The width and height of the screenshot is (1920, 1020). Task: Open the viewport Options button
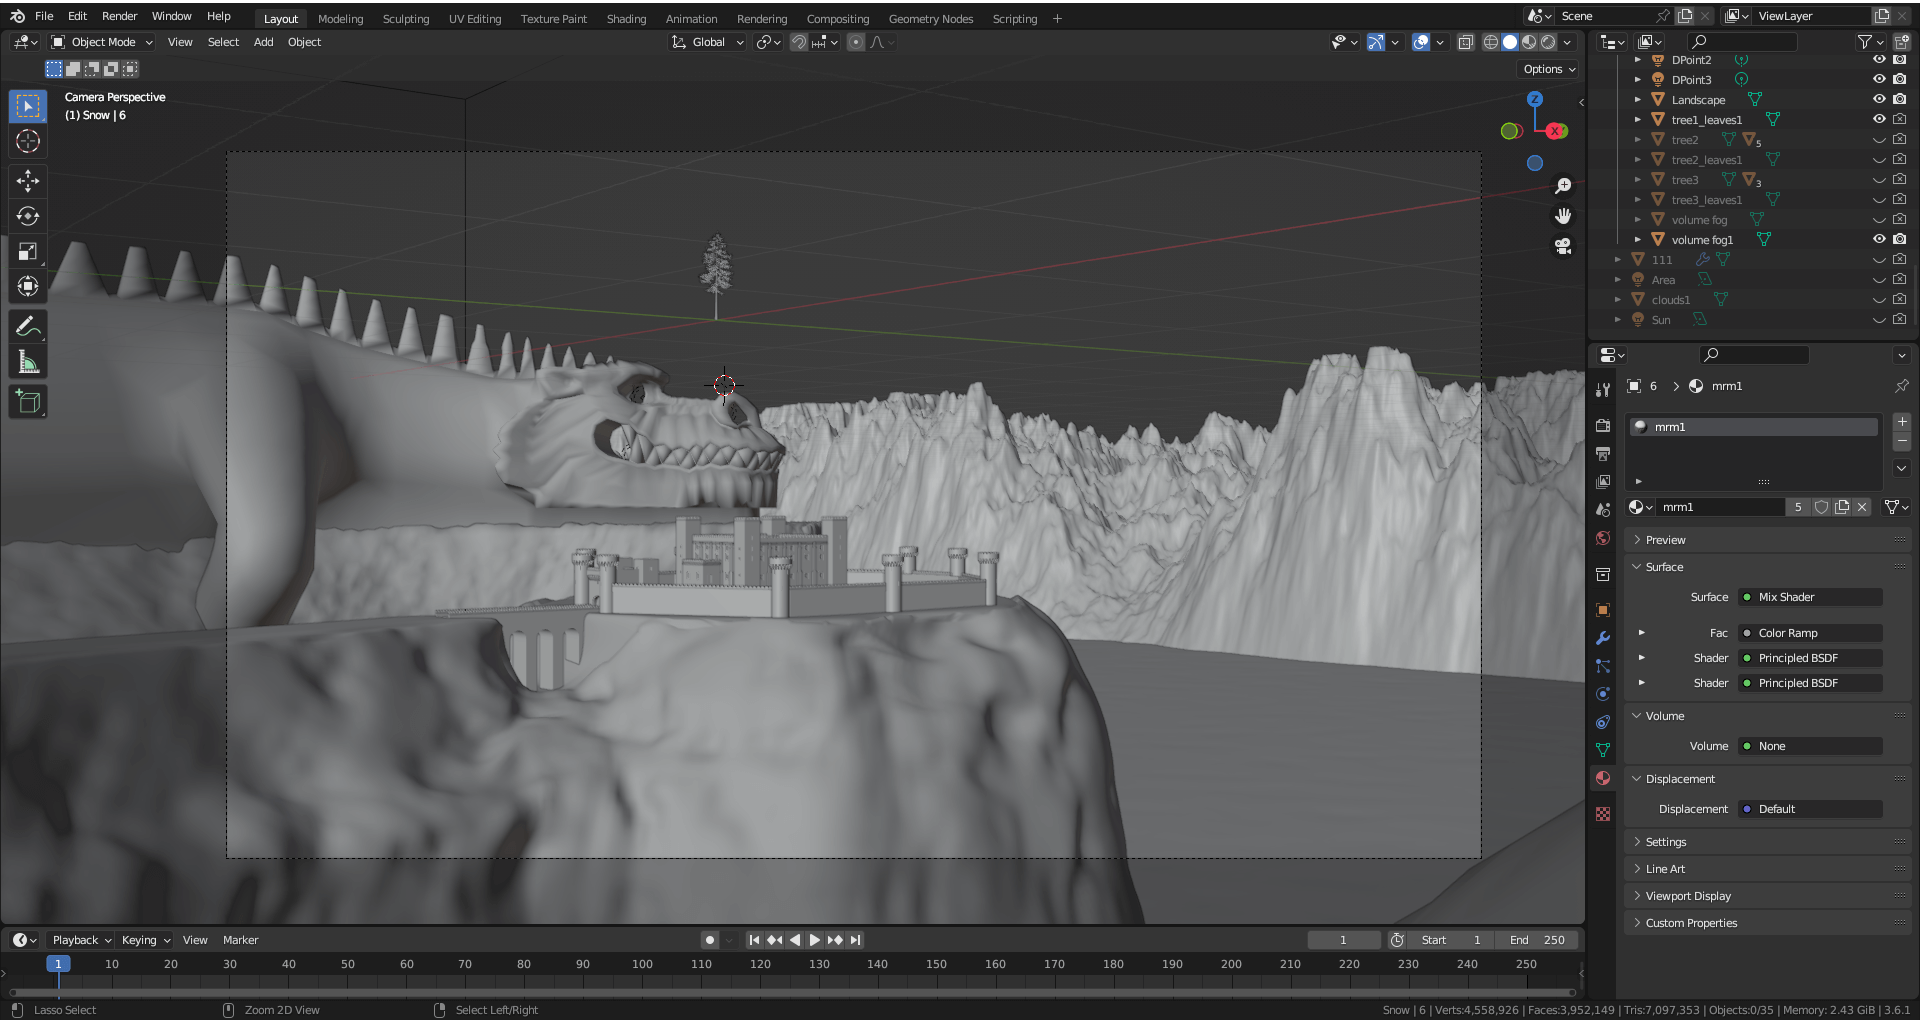pyautogui.click(x=1549, y=69)
